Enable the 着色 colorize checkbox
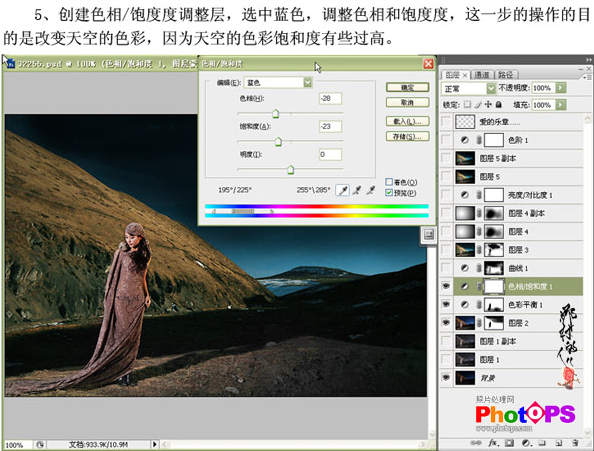Viewport: 594px width, 451px height. tap(389, 182)
